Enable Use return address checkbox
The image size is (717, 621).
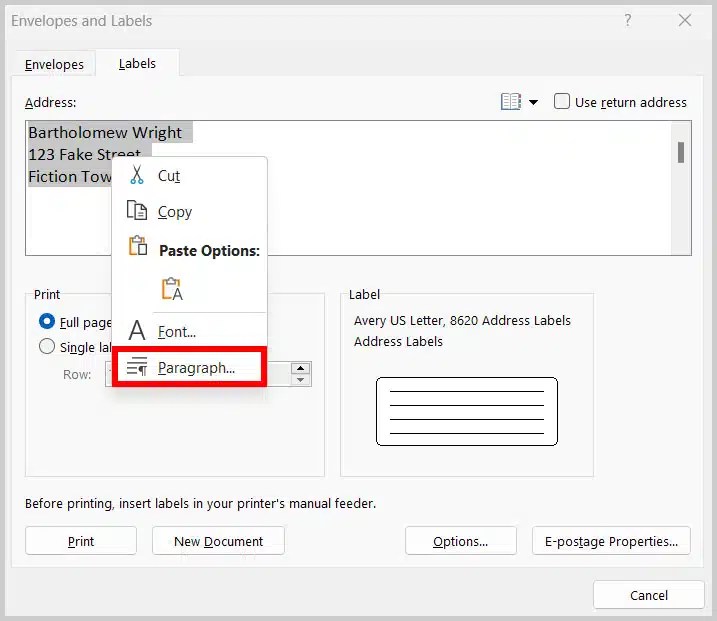(x=562, y=101)
